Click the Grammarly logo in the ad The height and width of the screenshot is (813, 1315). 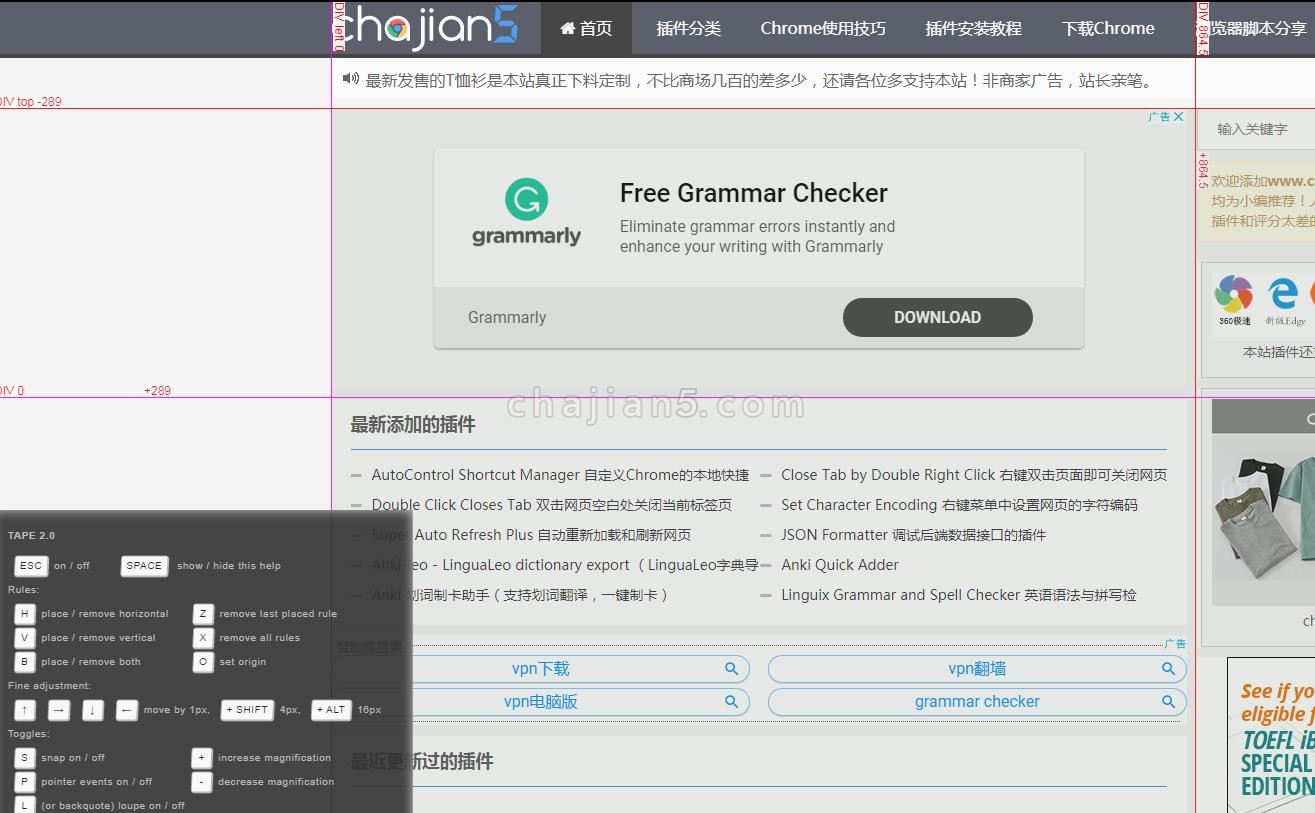click(526, 213)
